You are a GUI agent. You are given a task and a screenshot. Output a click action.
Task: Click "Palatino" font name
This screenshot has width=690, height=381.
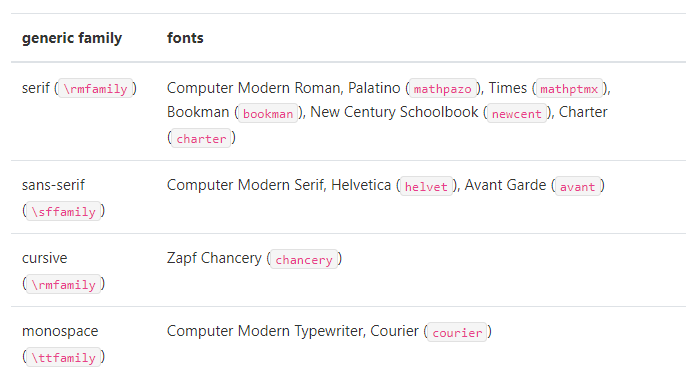[374, 88]
